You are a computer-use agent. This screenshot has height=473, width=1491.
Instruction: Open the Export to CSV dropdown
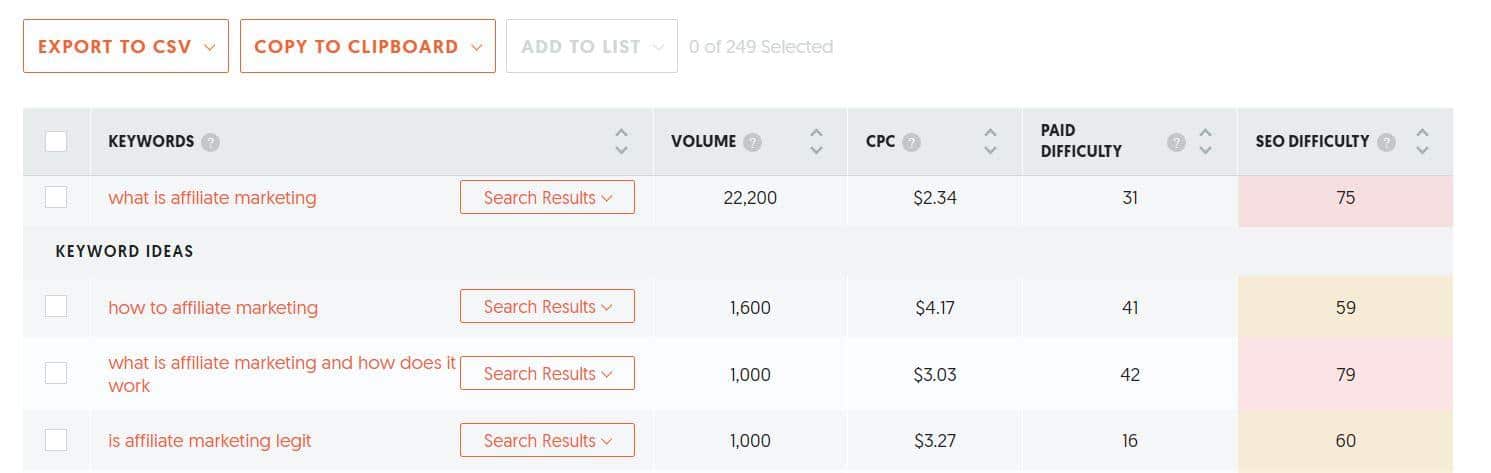[126, 46]
